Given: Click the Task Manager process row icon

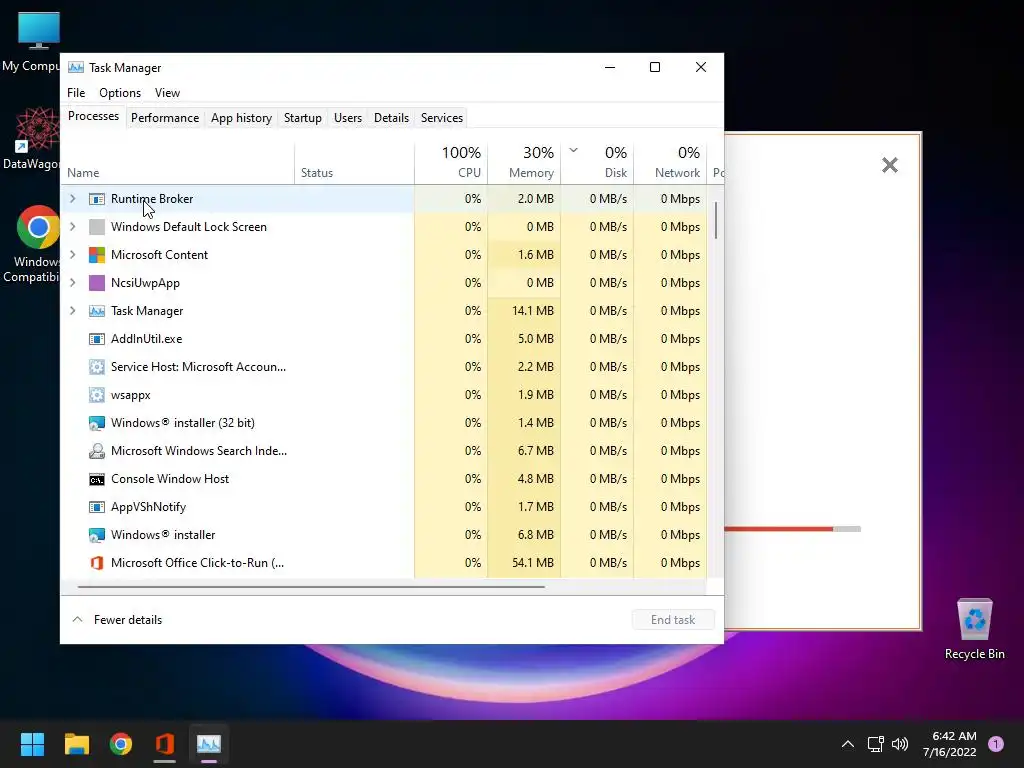Looking at the screenshot, I should (x=97, y=311).
